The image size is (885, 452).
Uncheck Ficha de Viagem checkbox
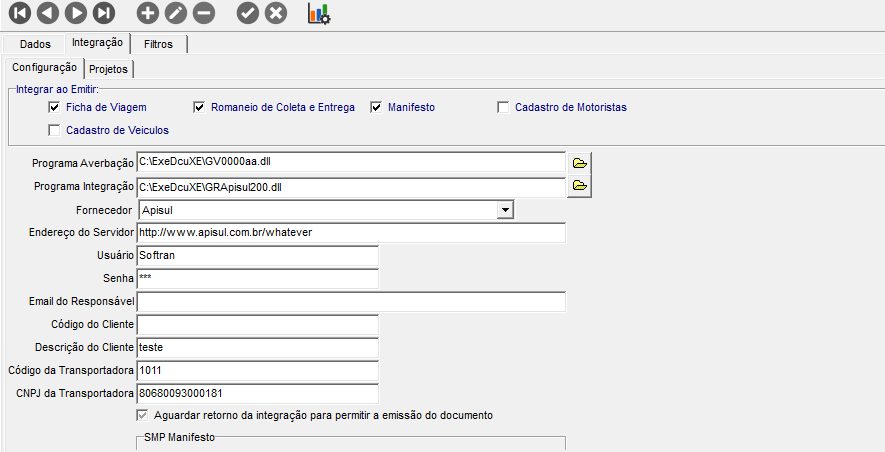pos(55,107)
